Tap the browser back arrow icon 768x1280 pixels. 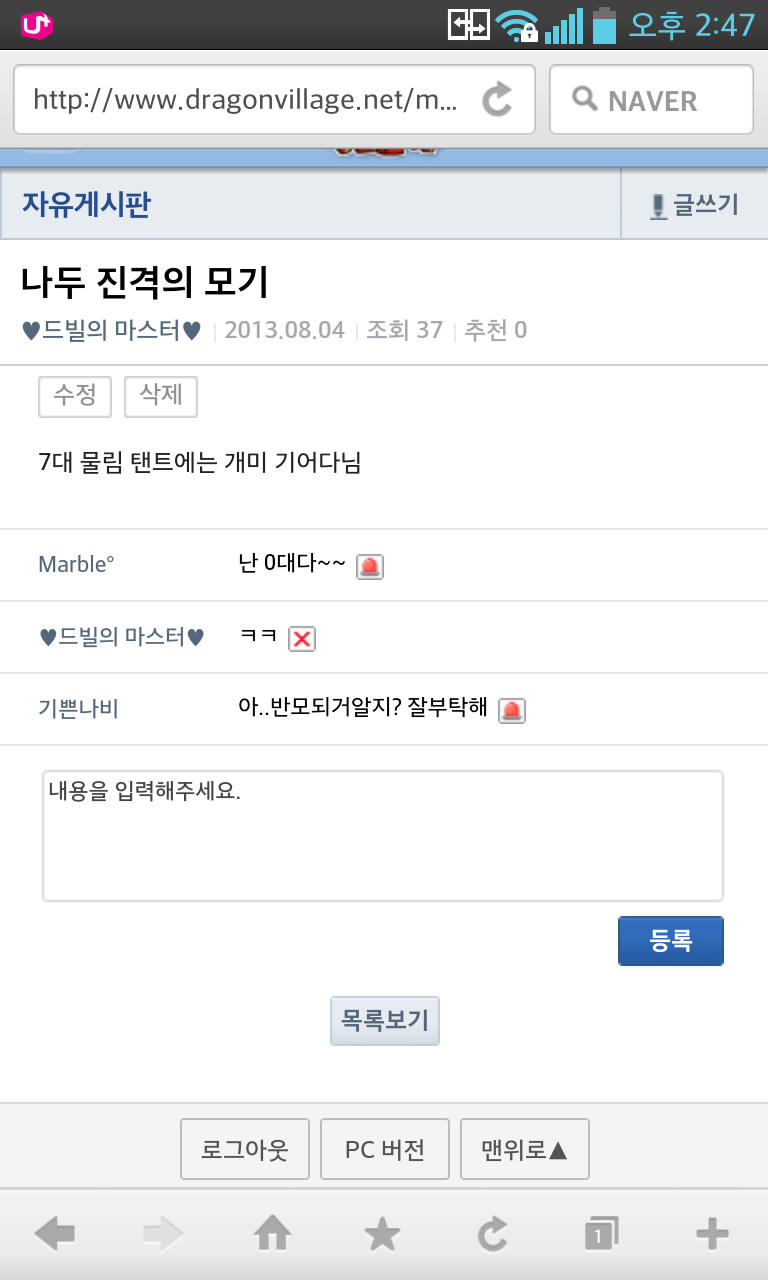point(54,1235)
